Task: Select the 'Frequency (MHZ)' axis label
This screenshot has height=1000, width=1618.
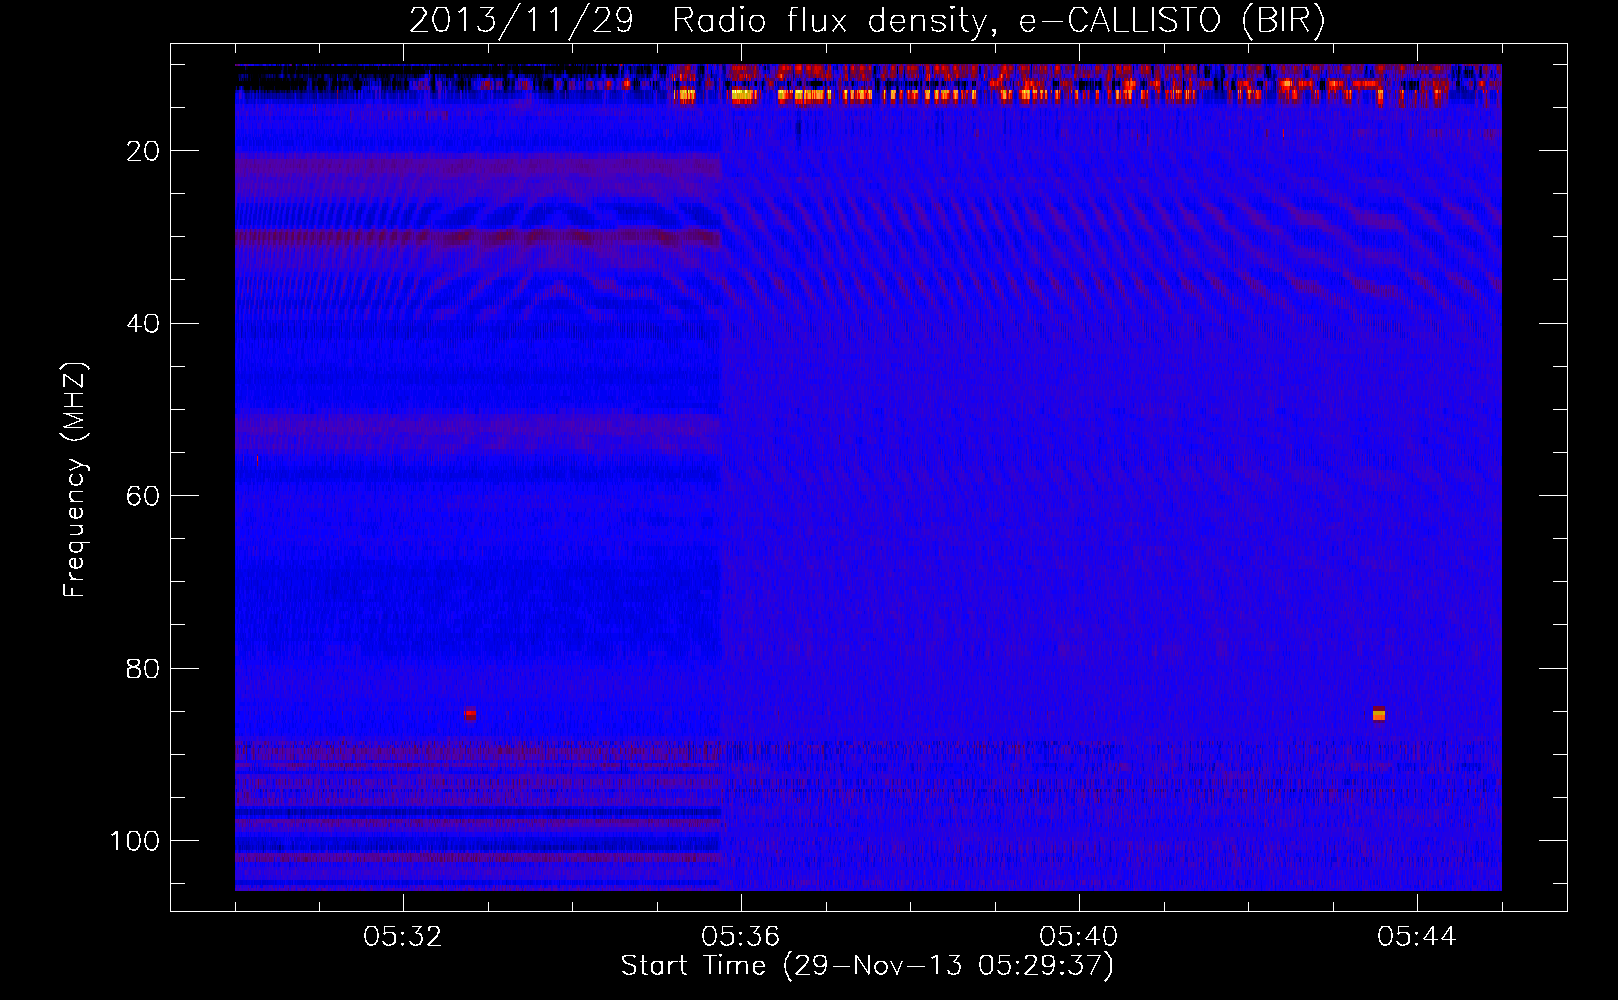Action: [x=75, y=480]
